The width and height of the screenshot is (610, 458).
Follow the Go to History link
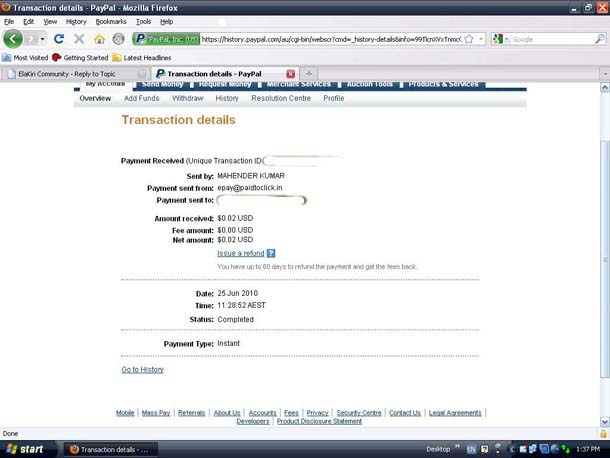coord(142,370)
